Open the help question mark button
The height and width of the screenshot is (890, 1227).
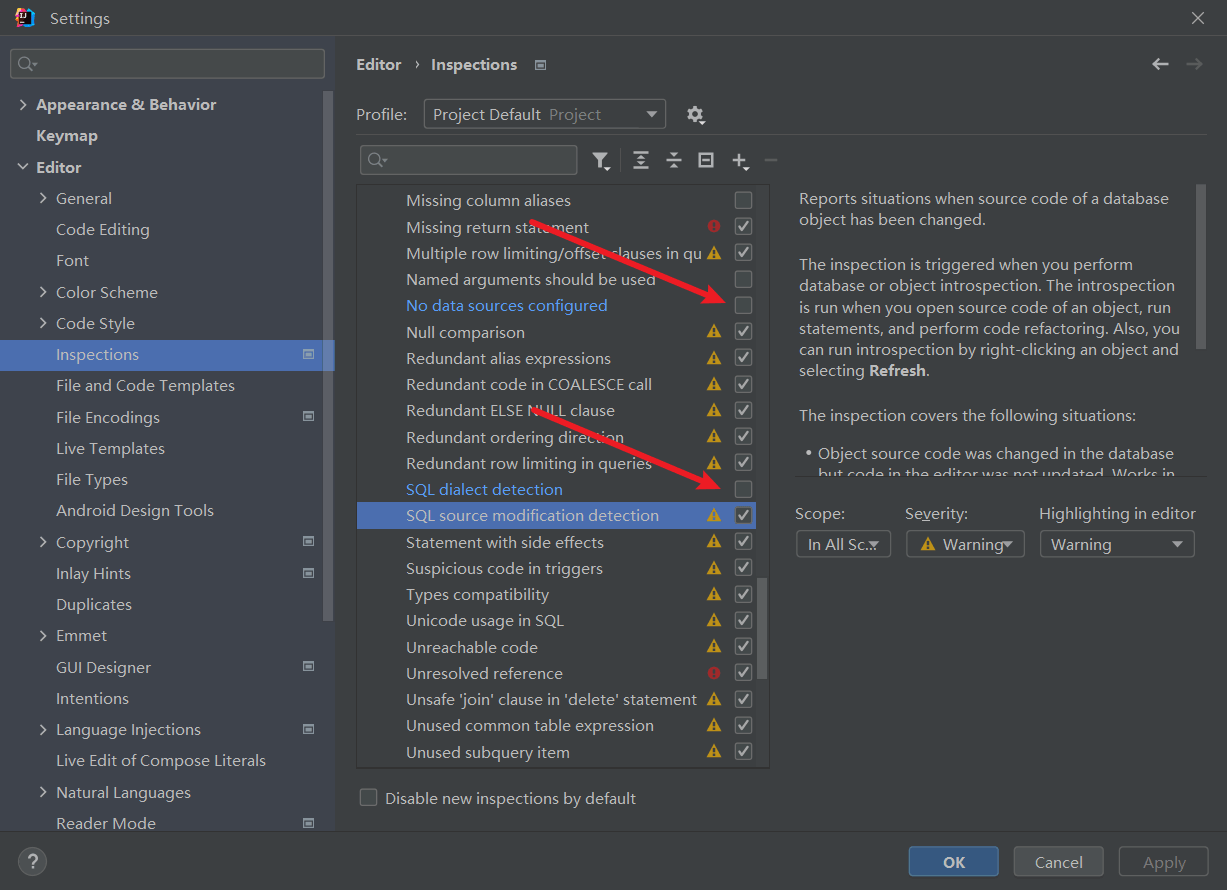point(32,860)
